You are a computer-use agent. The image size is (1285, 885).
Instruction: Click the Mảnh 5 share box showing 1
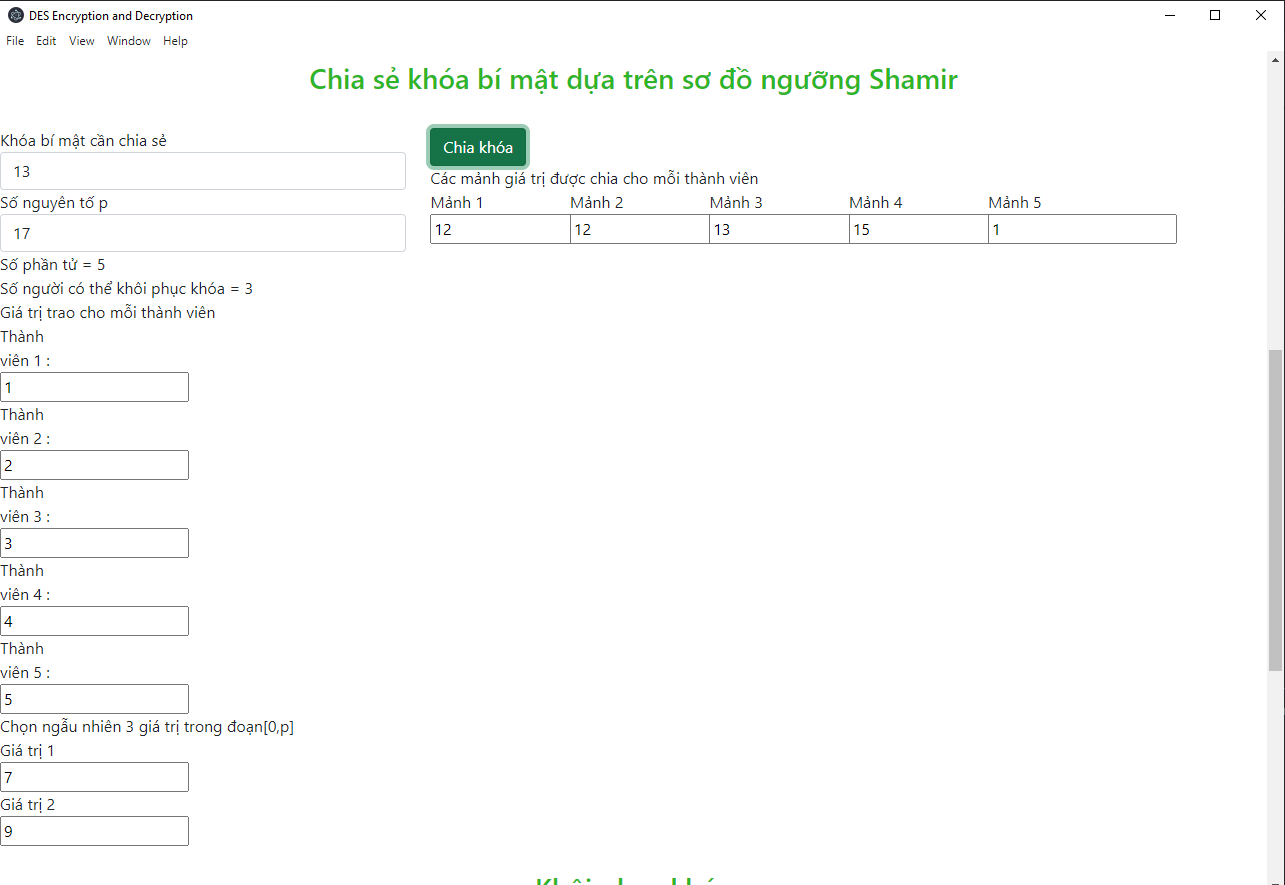(x=1082, y=229)
